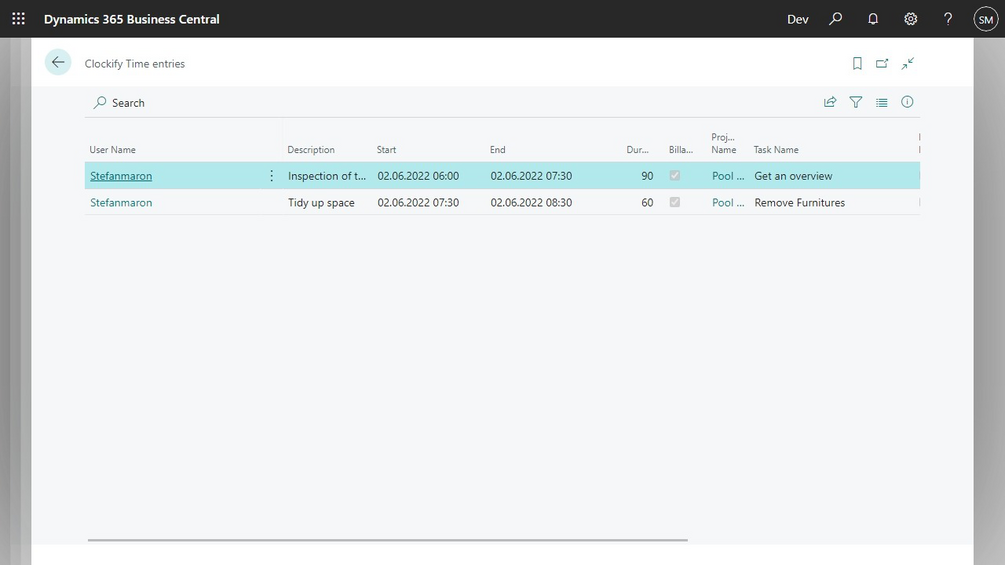
Task: Select the duration value 90
Action: [x=647, y=176]
